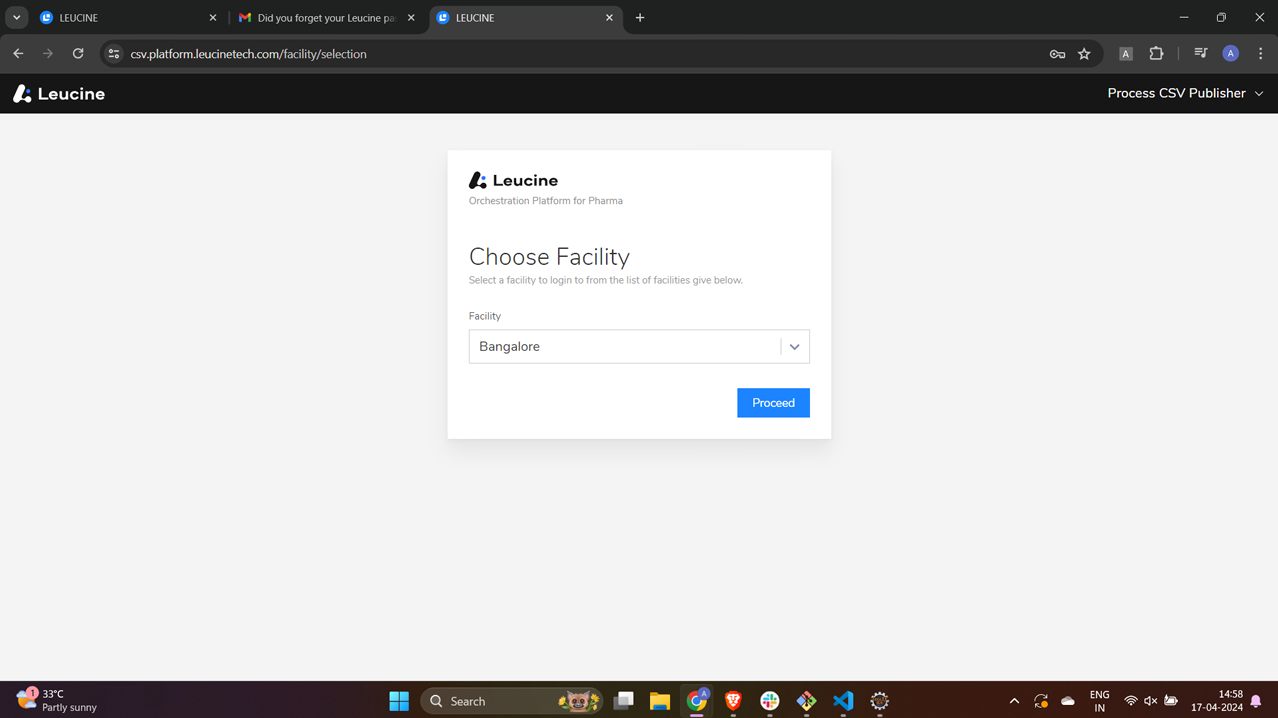
Task: Click the 'Choose Facility' heading
Action: click(x=549, y=257)
